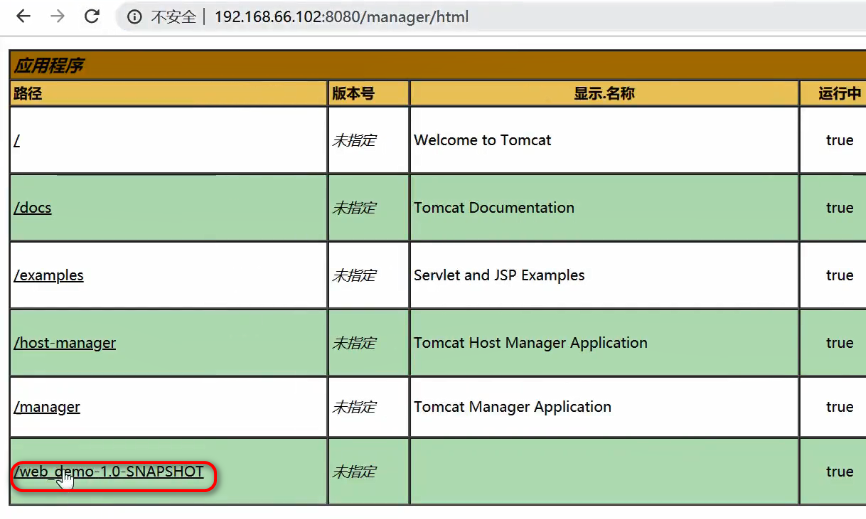Focus the address bar URL text
This screenshot has height=519, width=866.
tap(341, 17)
